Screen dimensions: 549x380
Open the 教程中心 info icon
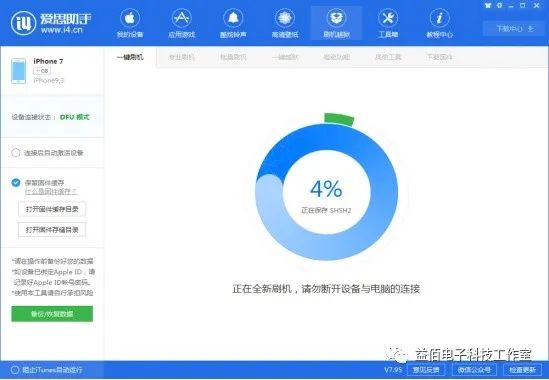[x=439, y=18]
